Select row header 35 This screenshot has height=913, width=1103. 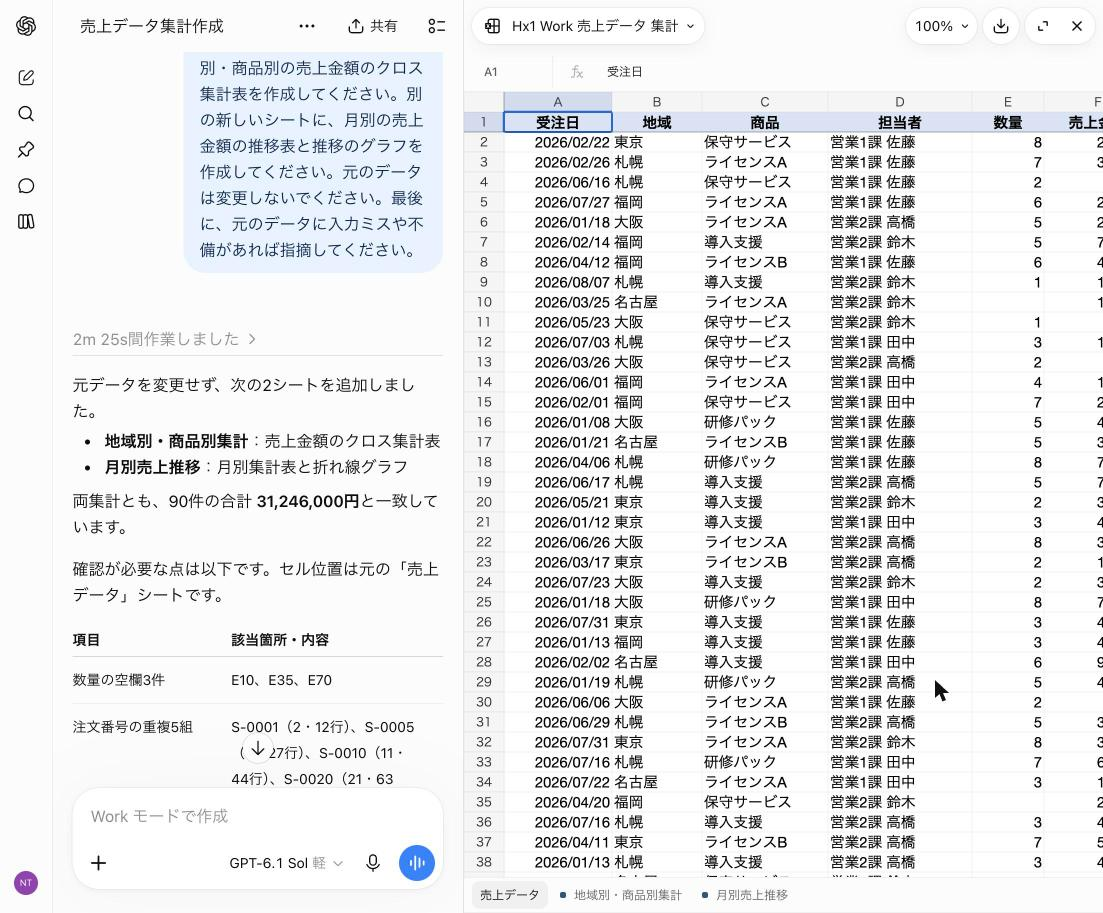pyautogui.click(x=484, y=802)
